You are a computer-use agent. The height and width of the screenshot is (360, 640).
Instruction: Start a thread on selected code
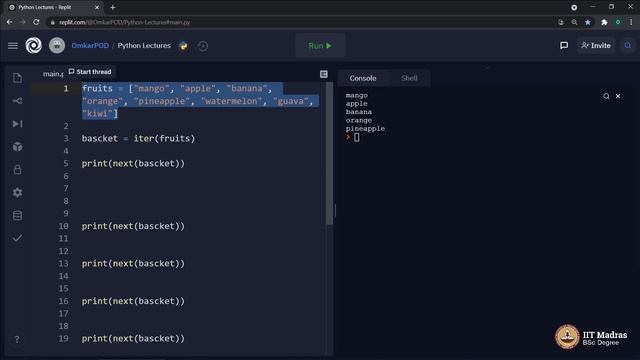[90, 71]
